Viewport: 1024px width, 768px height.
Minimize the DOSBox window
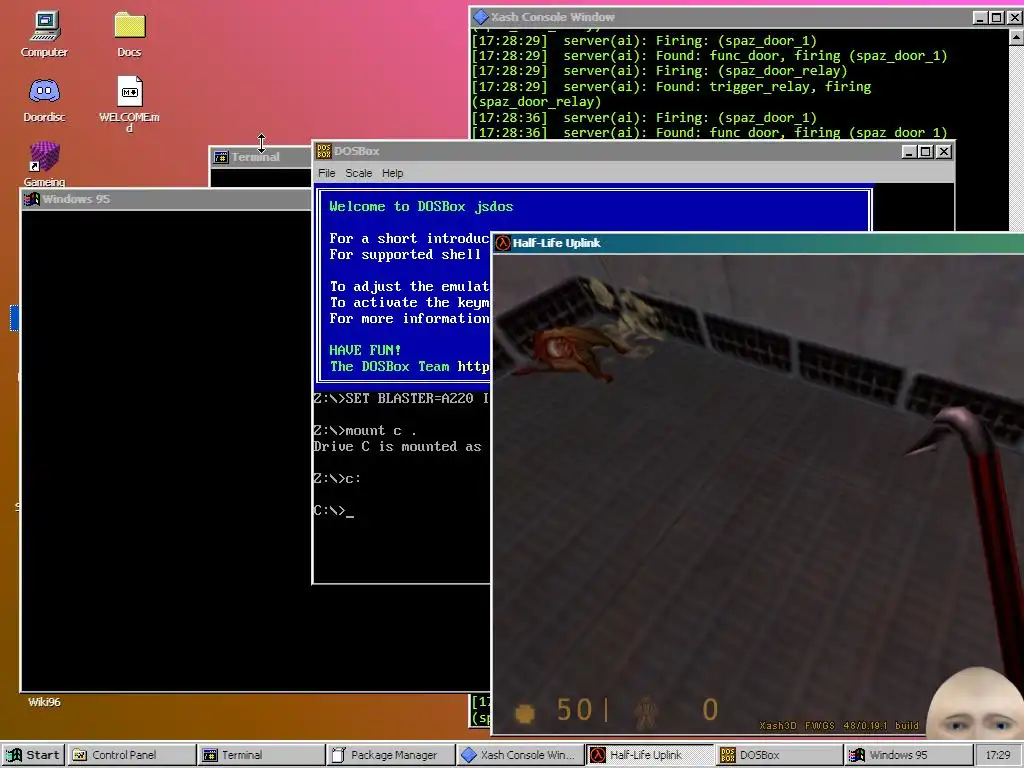click(x=908, y=152)
